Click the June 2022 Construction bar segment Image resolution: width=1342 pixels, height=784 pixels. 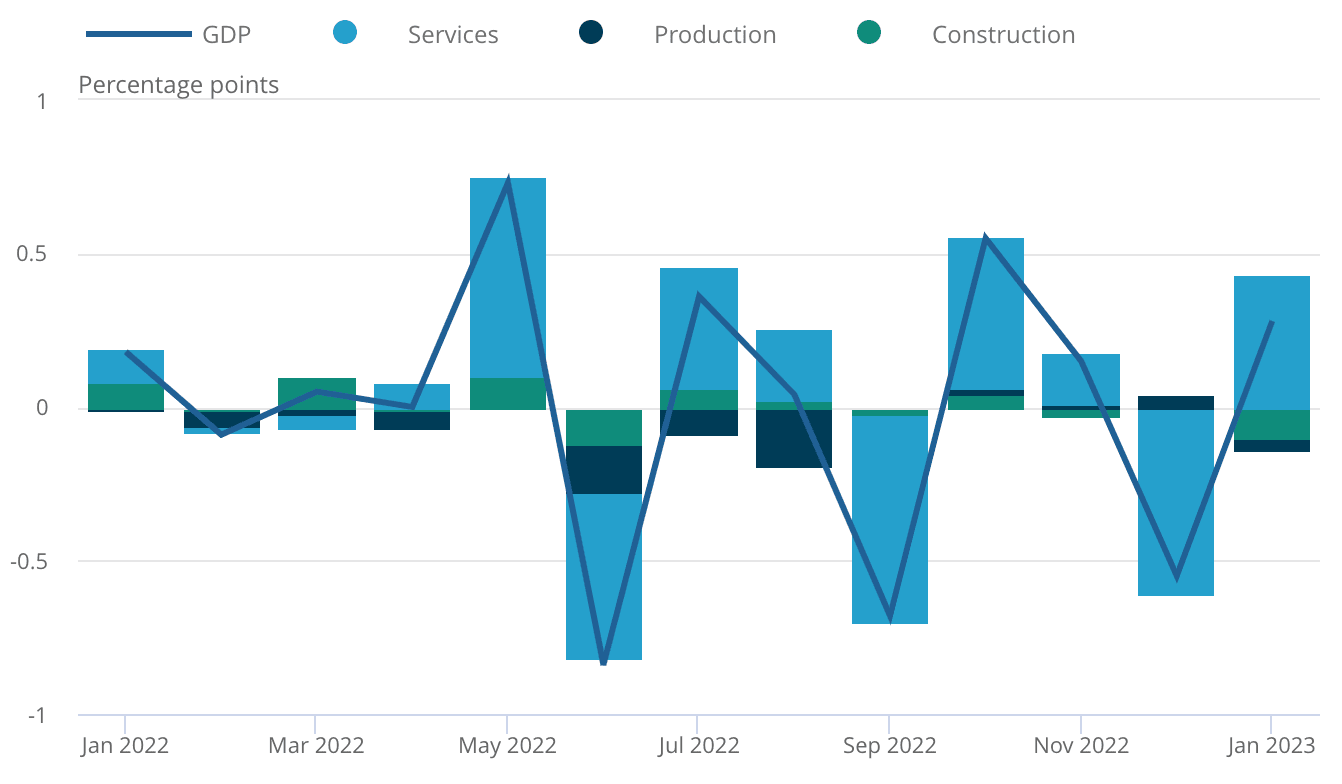[x=603, y=427]
